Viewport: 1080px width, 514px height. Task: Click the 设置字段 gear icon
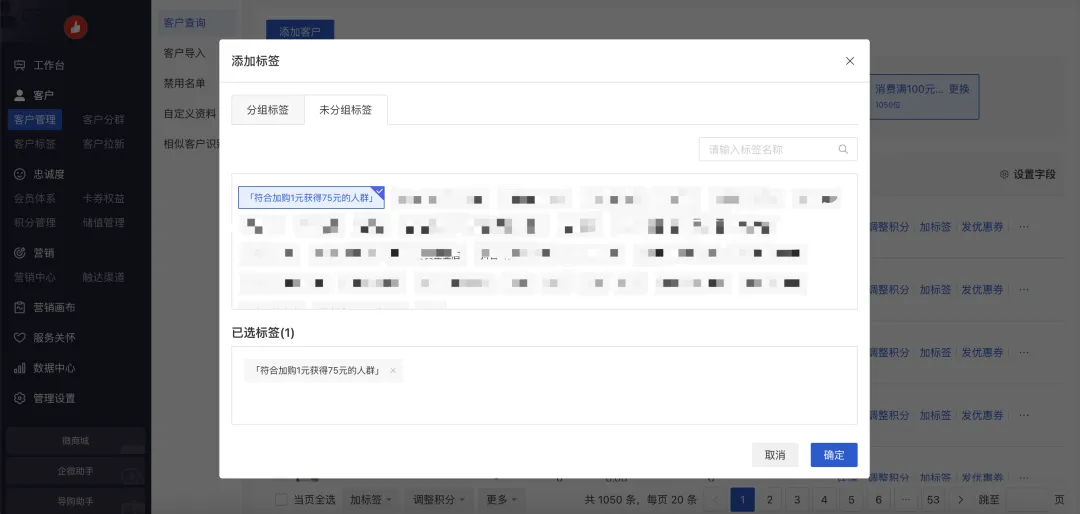[1004, 174]
